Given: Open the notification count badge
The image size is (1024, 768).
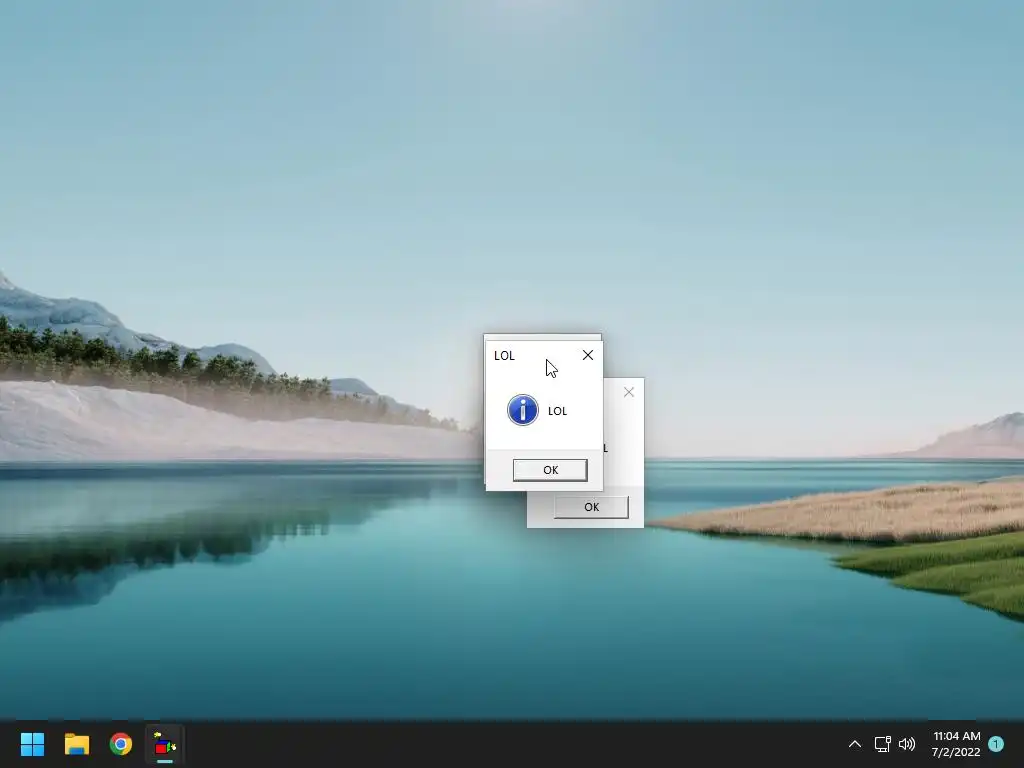Looking at the screenshot, I should point(996,744).
